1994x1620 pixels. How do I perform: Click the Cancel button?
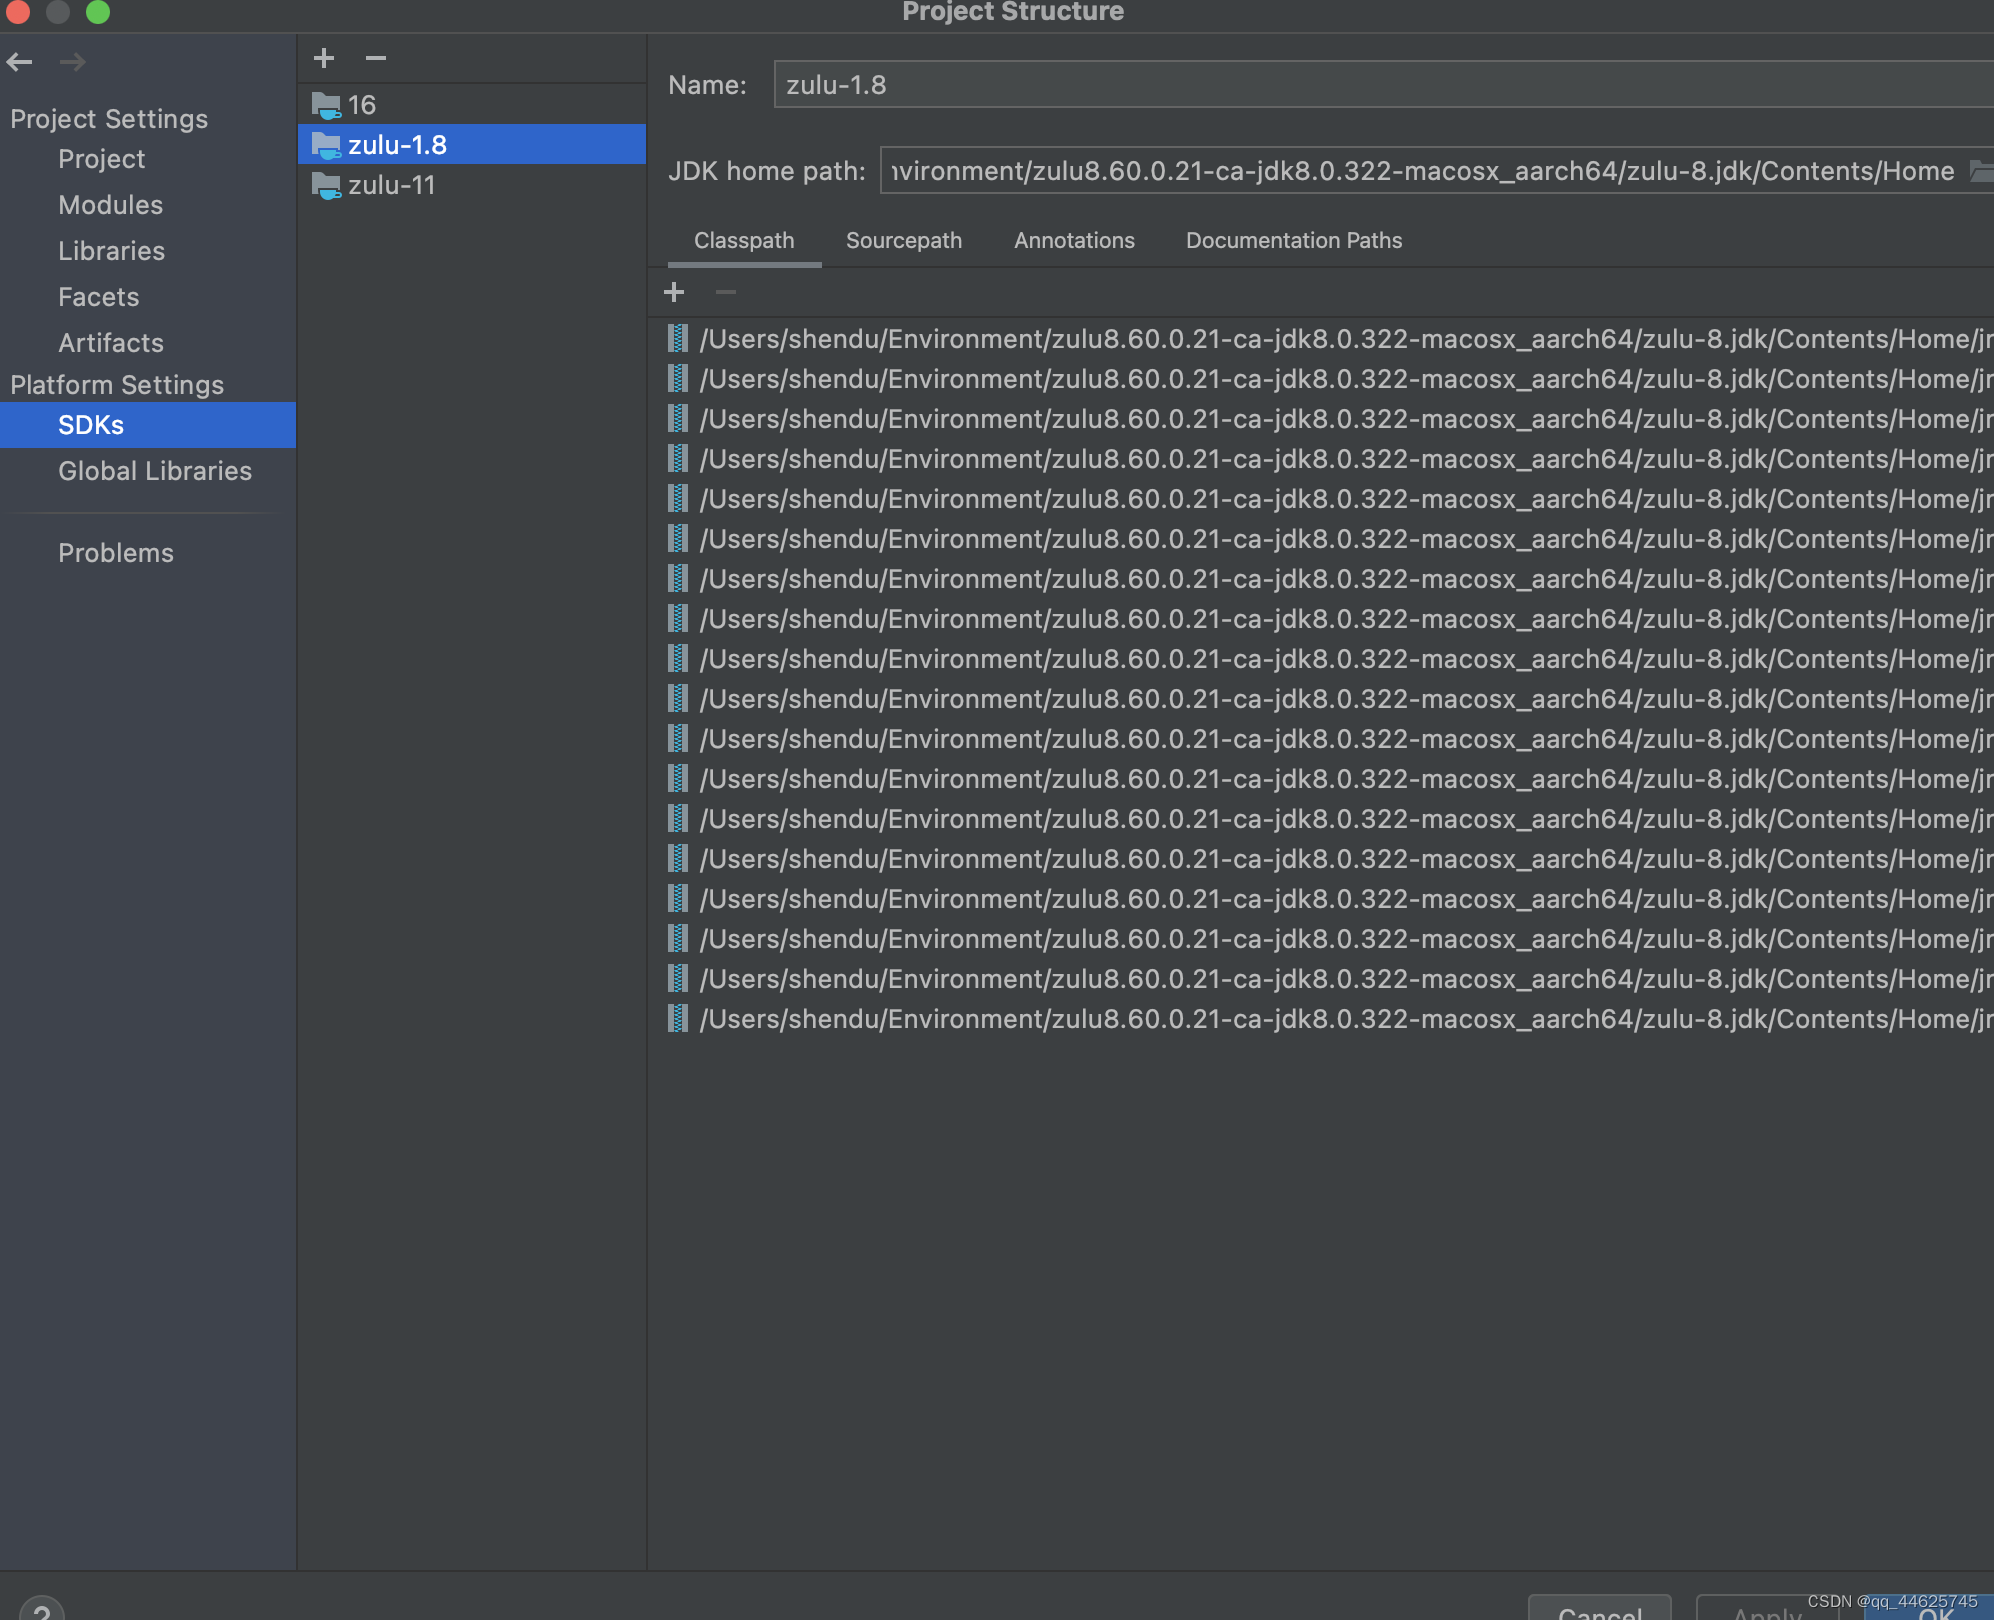1599,1608
